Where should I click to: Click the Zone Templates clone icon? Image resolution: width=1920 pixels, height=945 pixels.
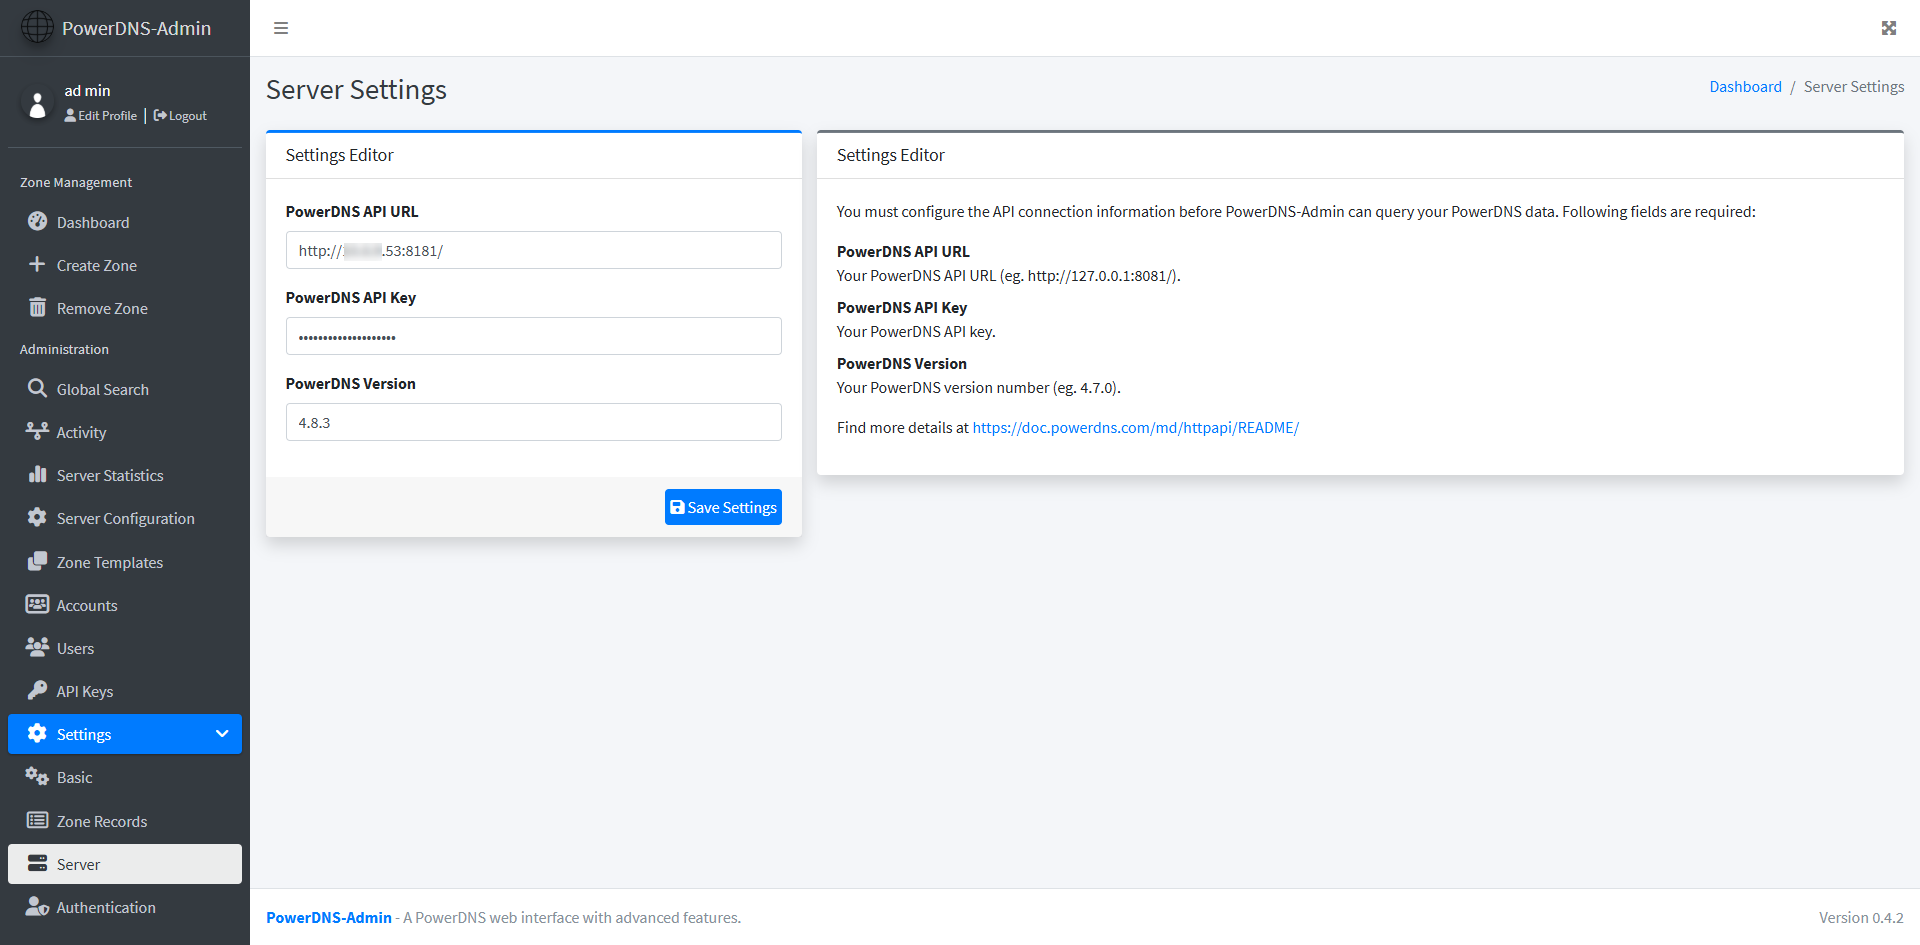point(37,562)
